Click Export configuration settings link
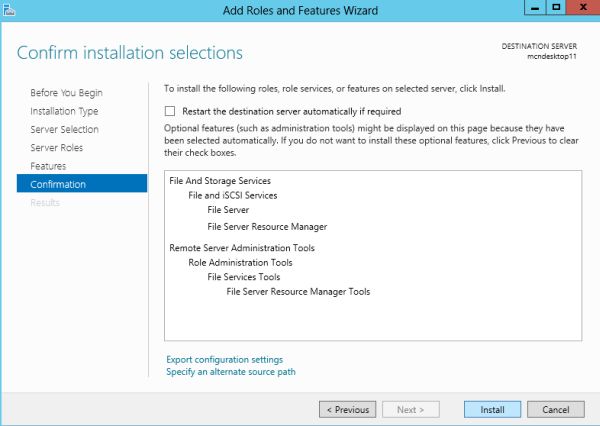 pos(224,359)
